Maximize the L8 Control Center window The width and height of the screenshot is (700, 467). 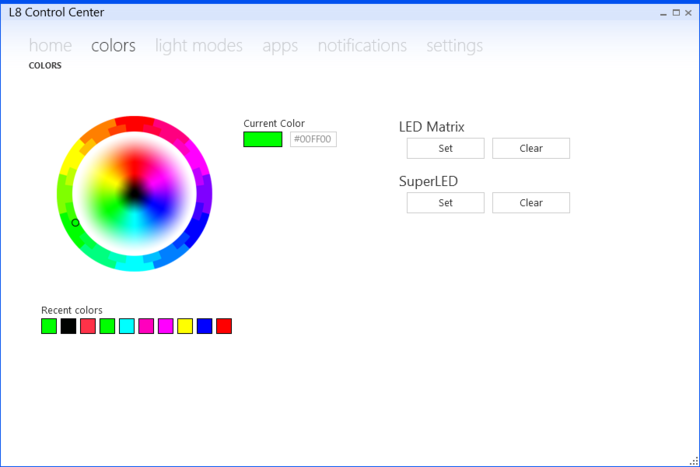[676, 13]
